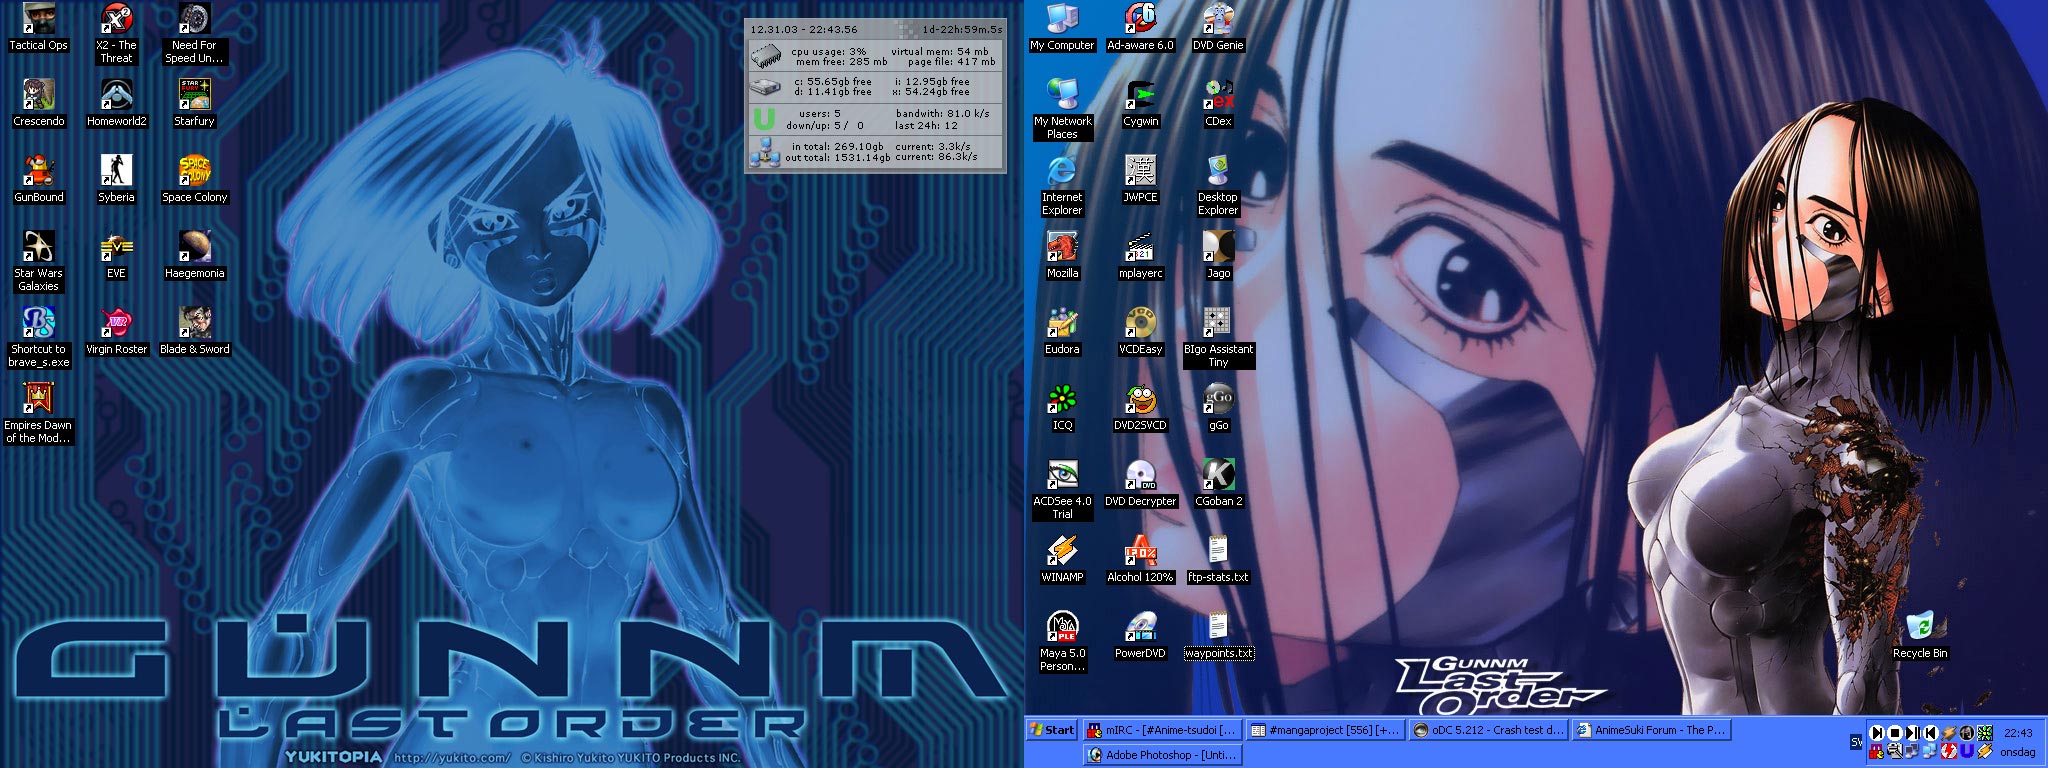Click the play/pause button in system tray
This screenshot has width=2048, height=768.
pyautogui.click(x=1913, y=733)
